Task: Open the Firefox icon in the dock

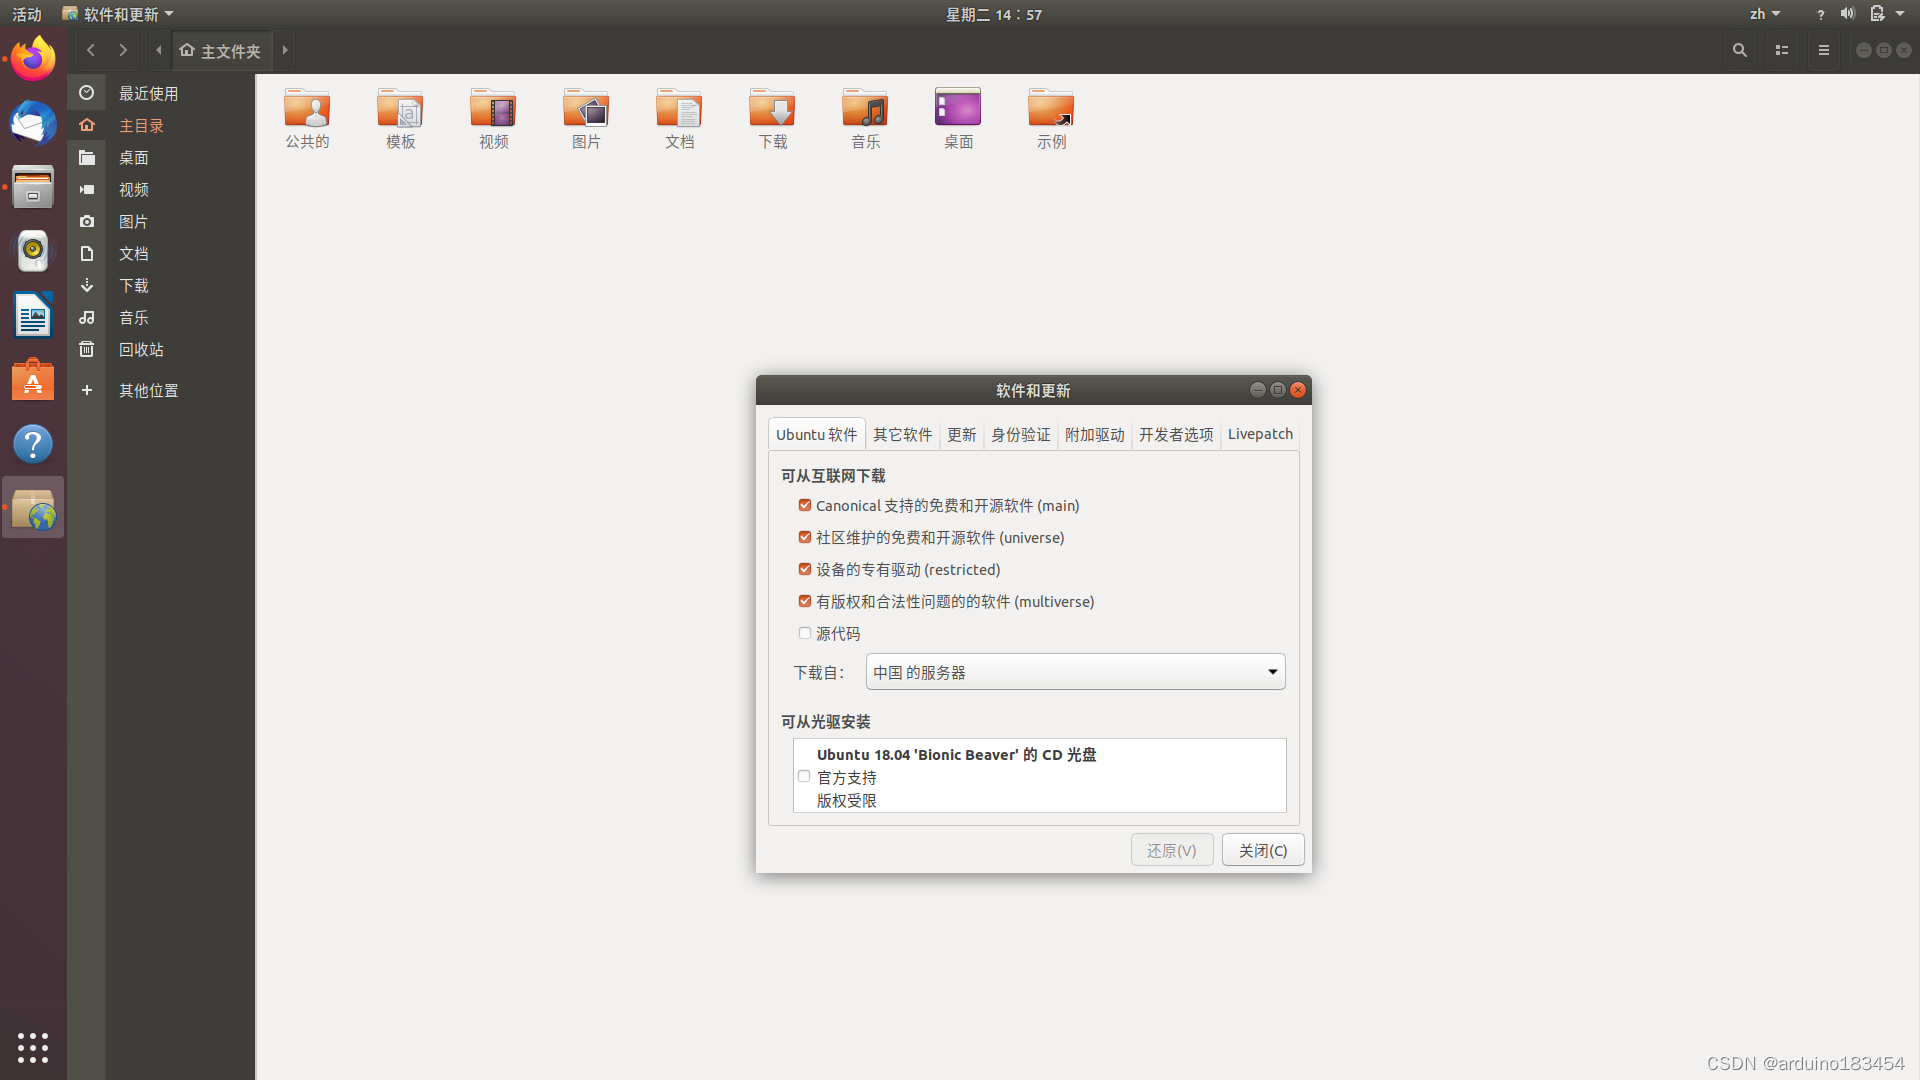Action: (x=33, y=59)
